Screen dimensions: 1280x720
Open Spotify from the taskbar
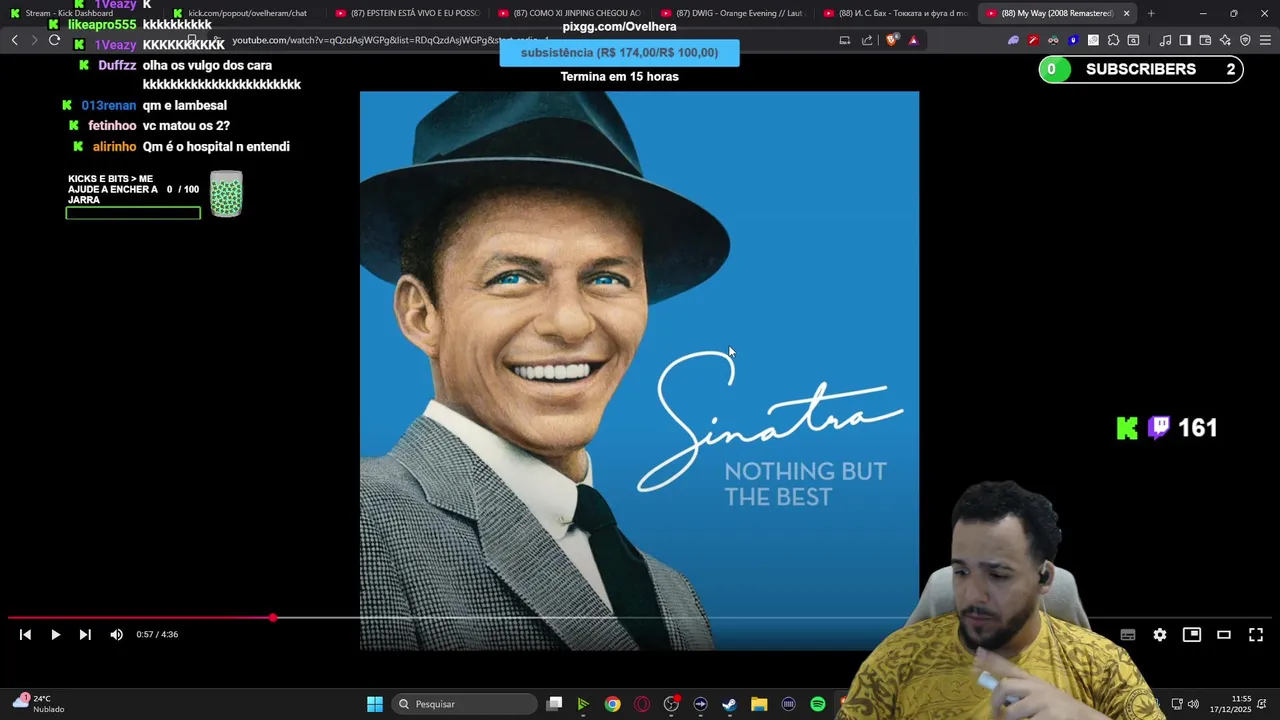point(818,704)
